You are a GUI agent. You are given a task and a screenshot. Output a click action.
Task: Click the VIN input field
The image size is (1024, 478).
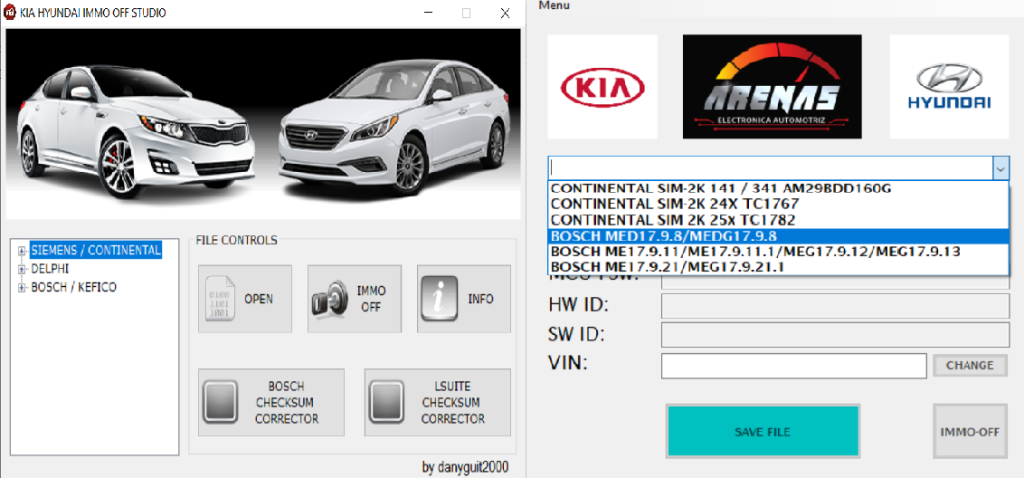point(794,366)
